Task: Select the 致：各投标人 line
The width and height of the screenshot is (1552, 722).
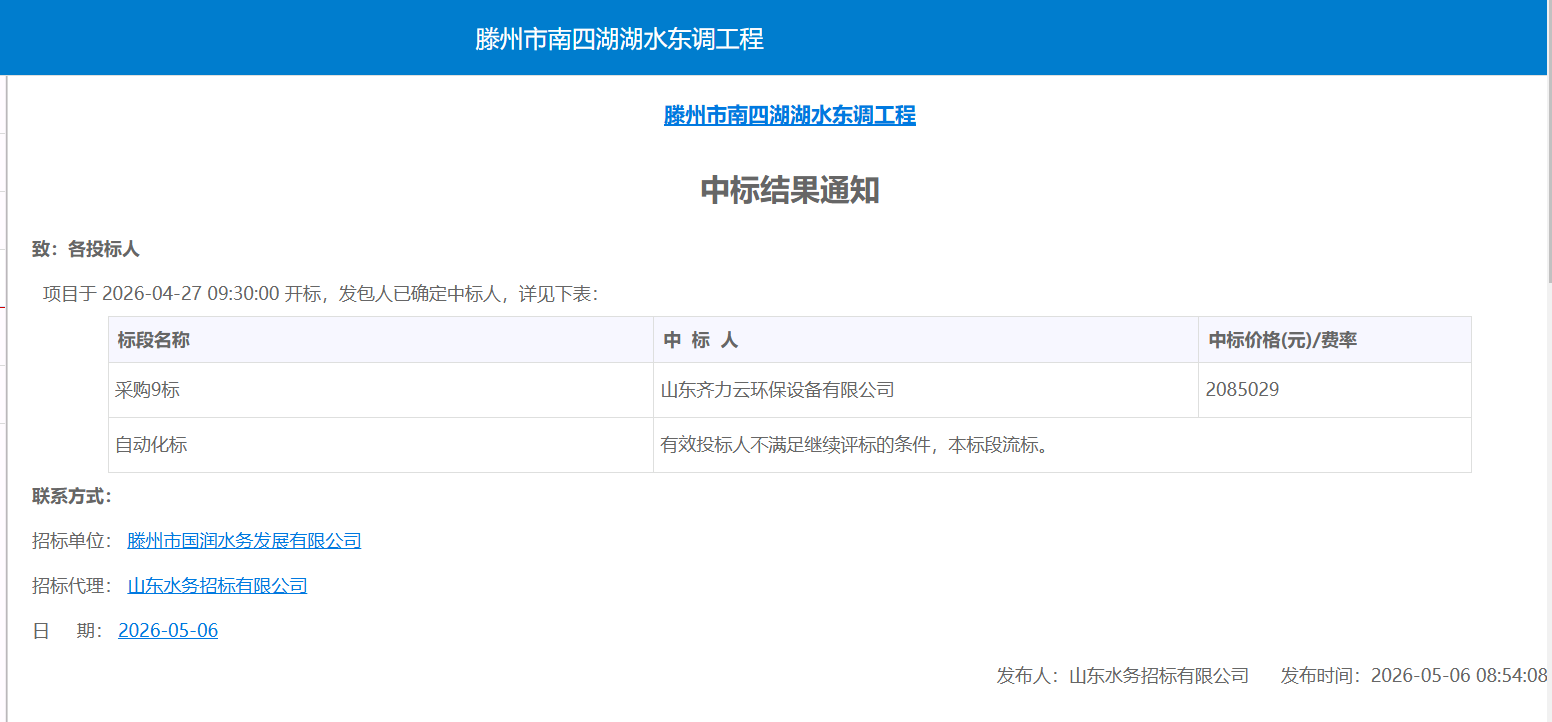Action: (x=86, y=250)
